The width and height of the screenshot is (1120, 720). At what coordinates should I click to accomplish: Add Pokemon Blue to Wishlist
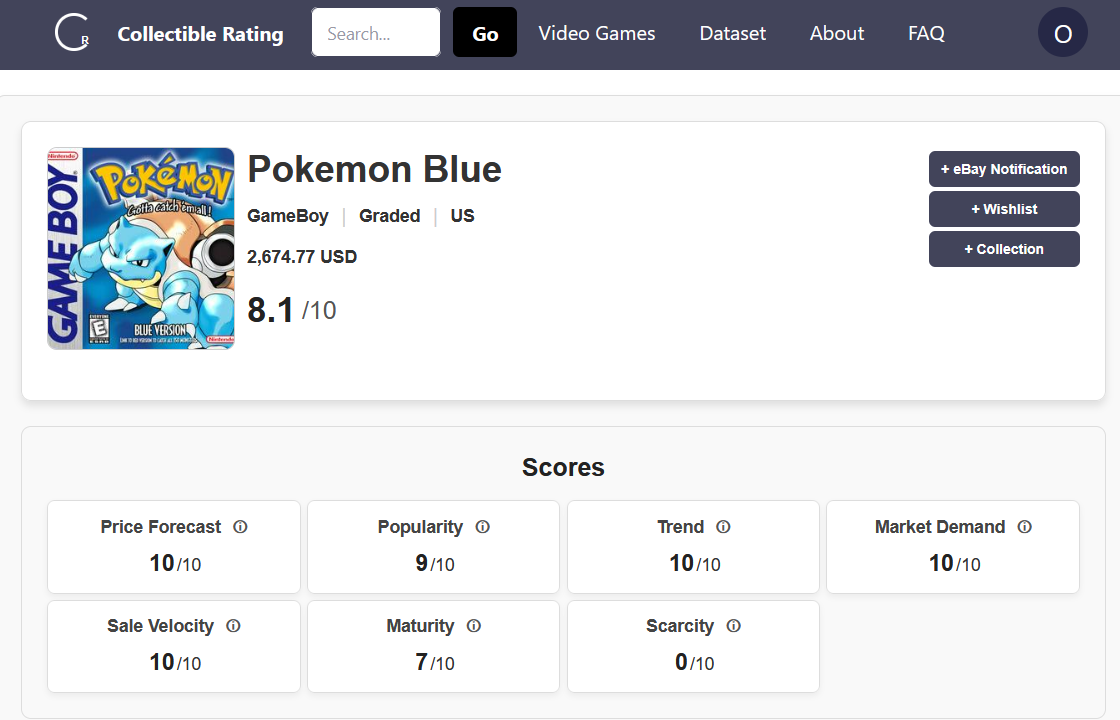coord(1004,209)
